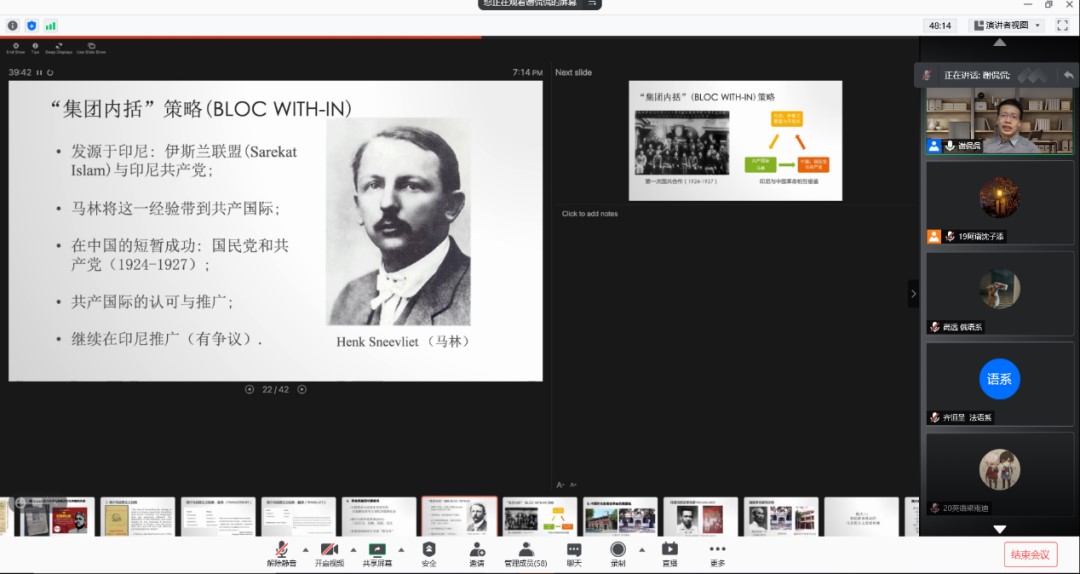Collapse the video panel side arrow
The height and width of the screenshot is (574, 1080).
(x=912, y=293)
